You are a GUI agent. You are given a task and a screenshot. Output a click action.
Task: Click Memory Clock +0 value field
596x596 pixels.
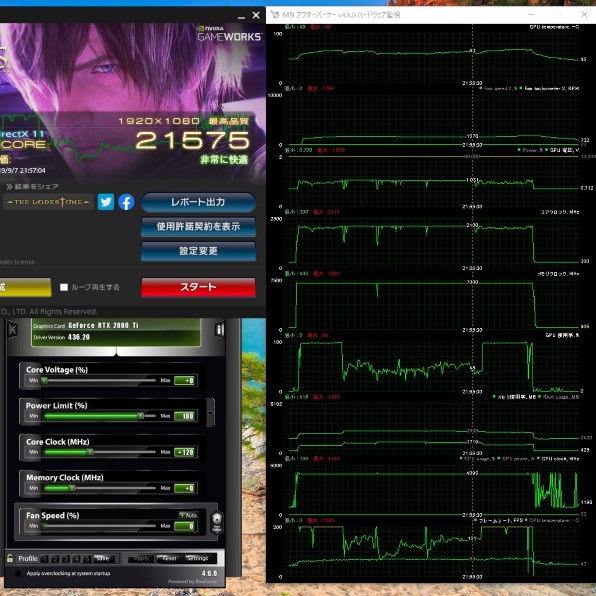point(184,488)
